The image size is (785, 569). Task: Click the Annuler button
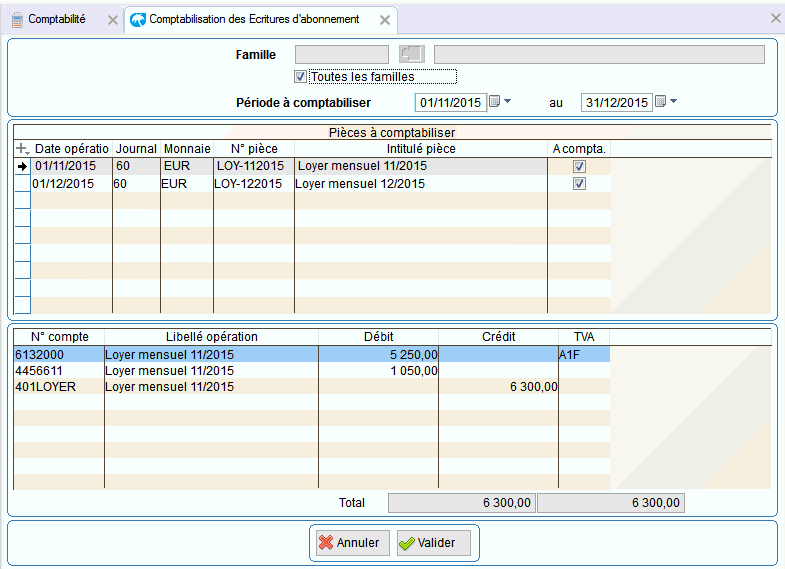pos(352,543)
